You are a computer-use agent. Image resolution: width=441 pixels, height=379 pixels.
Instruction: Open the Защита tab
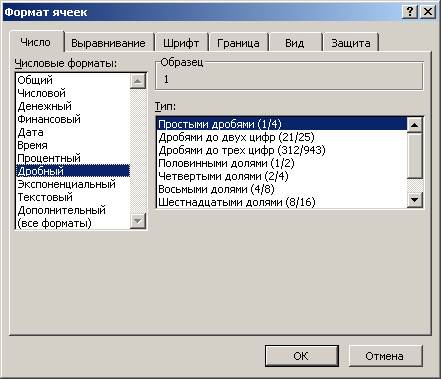click(351, 43)
